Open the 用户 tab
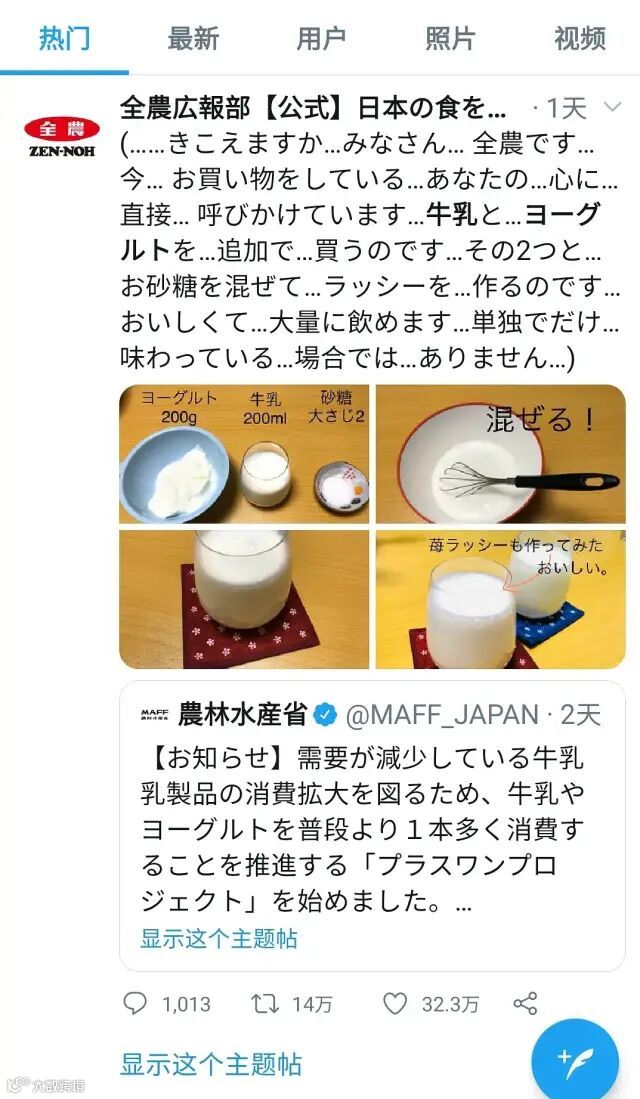The width and height of the screenshot is (640, 1099). click(321, 38)
